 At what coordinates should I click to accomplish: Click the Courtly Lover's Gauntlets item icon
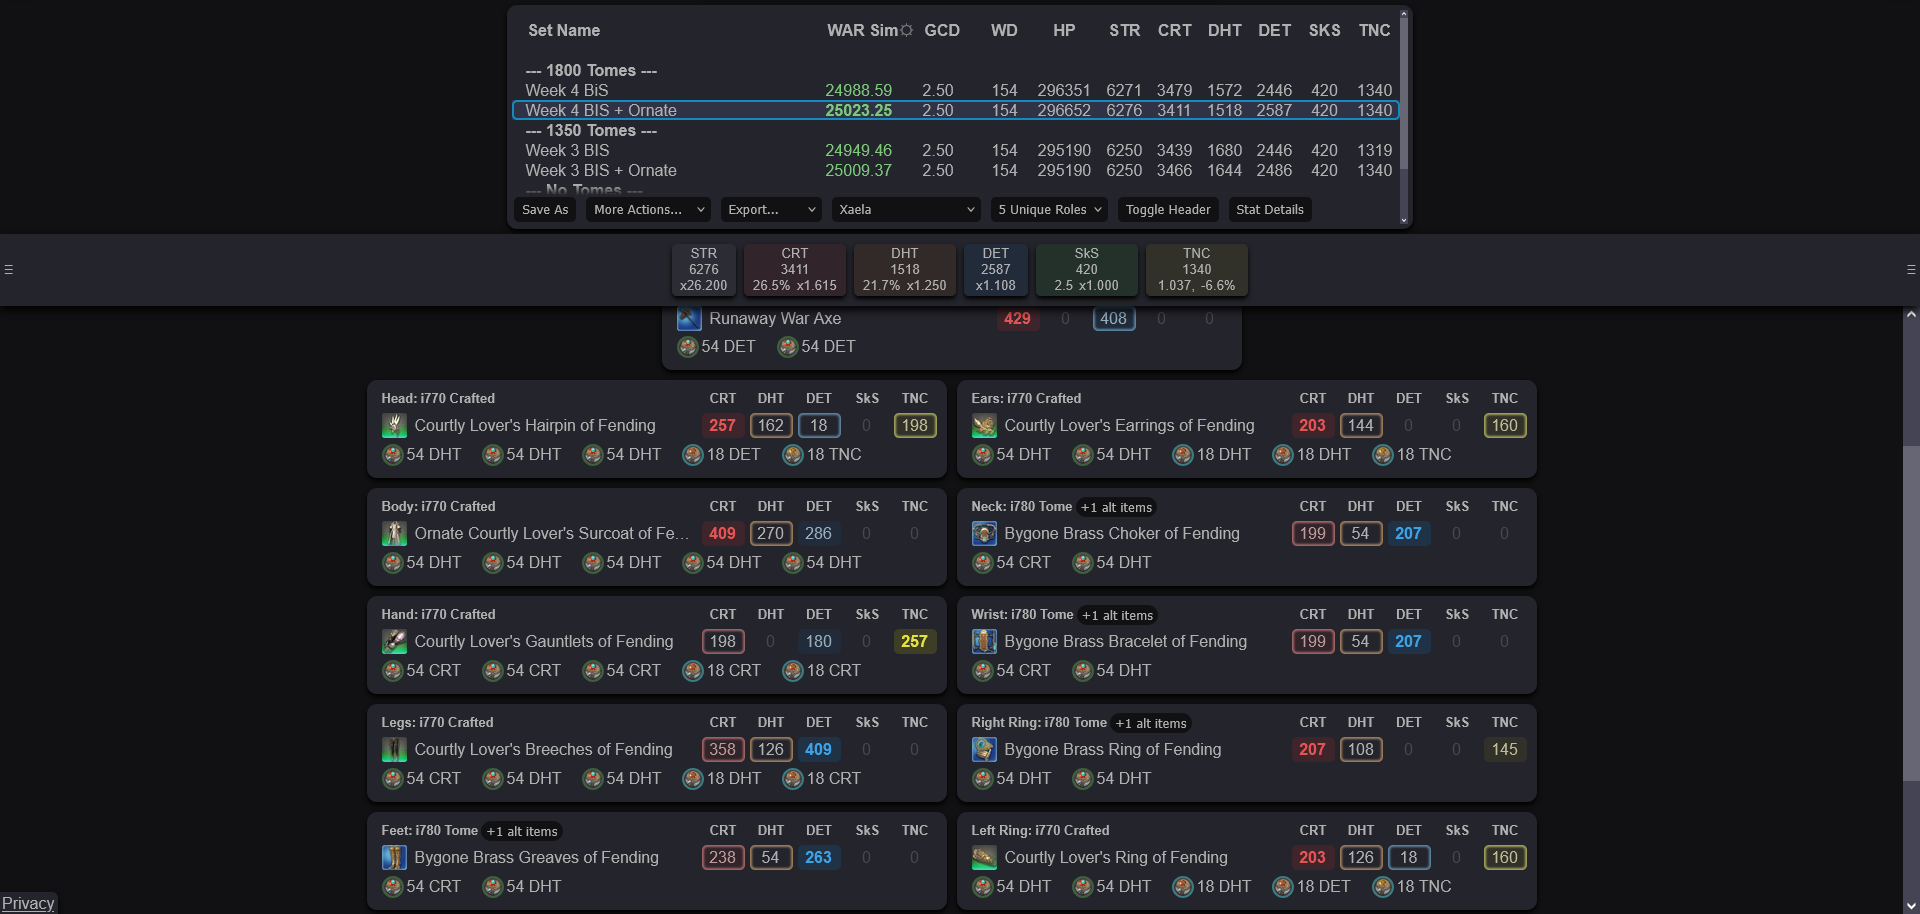click(x=394, y=642)
